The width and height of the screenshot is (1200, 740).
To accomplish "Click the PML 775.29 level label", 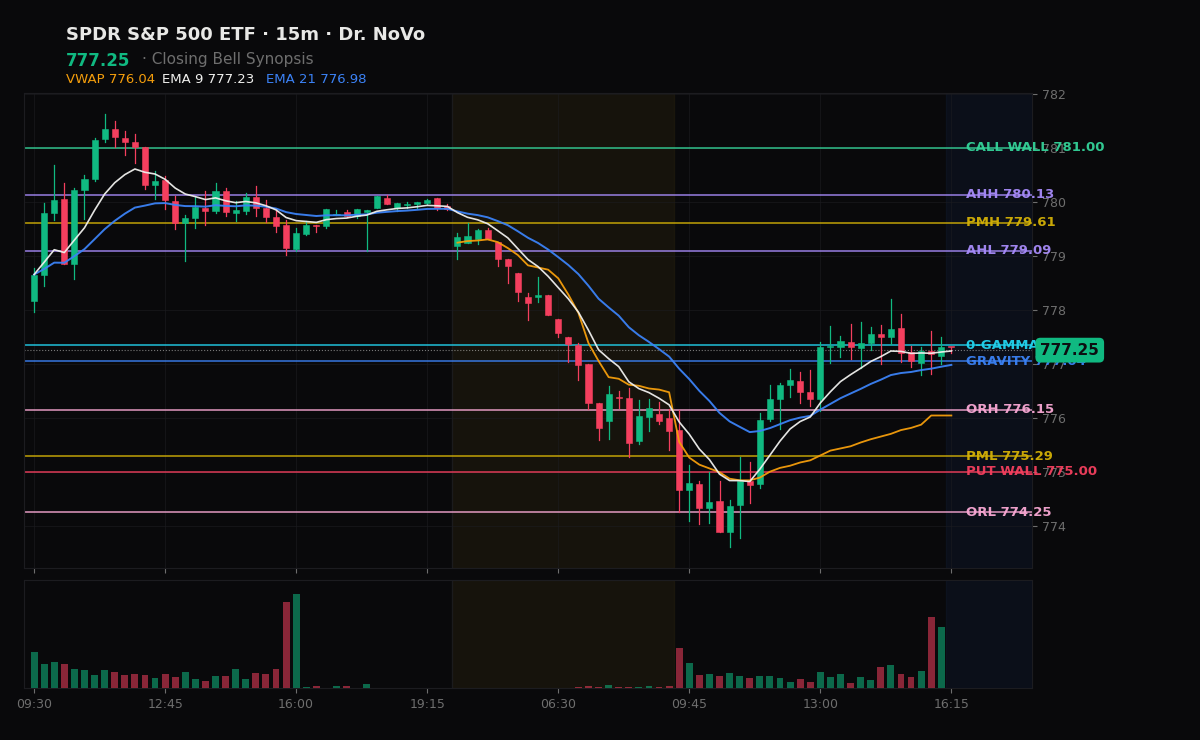I will (1009, 456).
